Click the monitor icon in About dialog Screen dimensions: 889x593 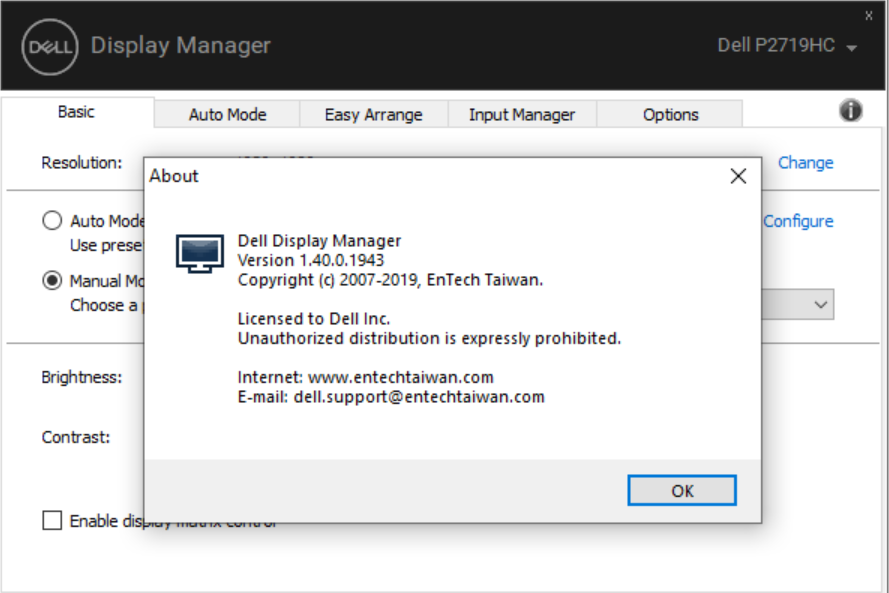[200, 253]
